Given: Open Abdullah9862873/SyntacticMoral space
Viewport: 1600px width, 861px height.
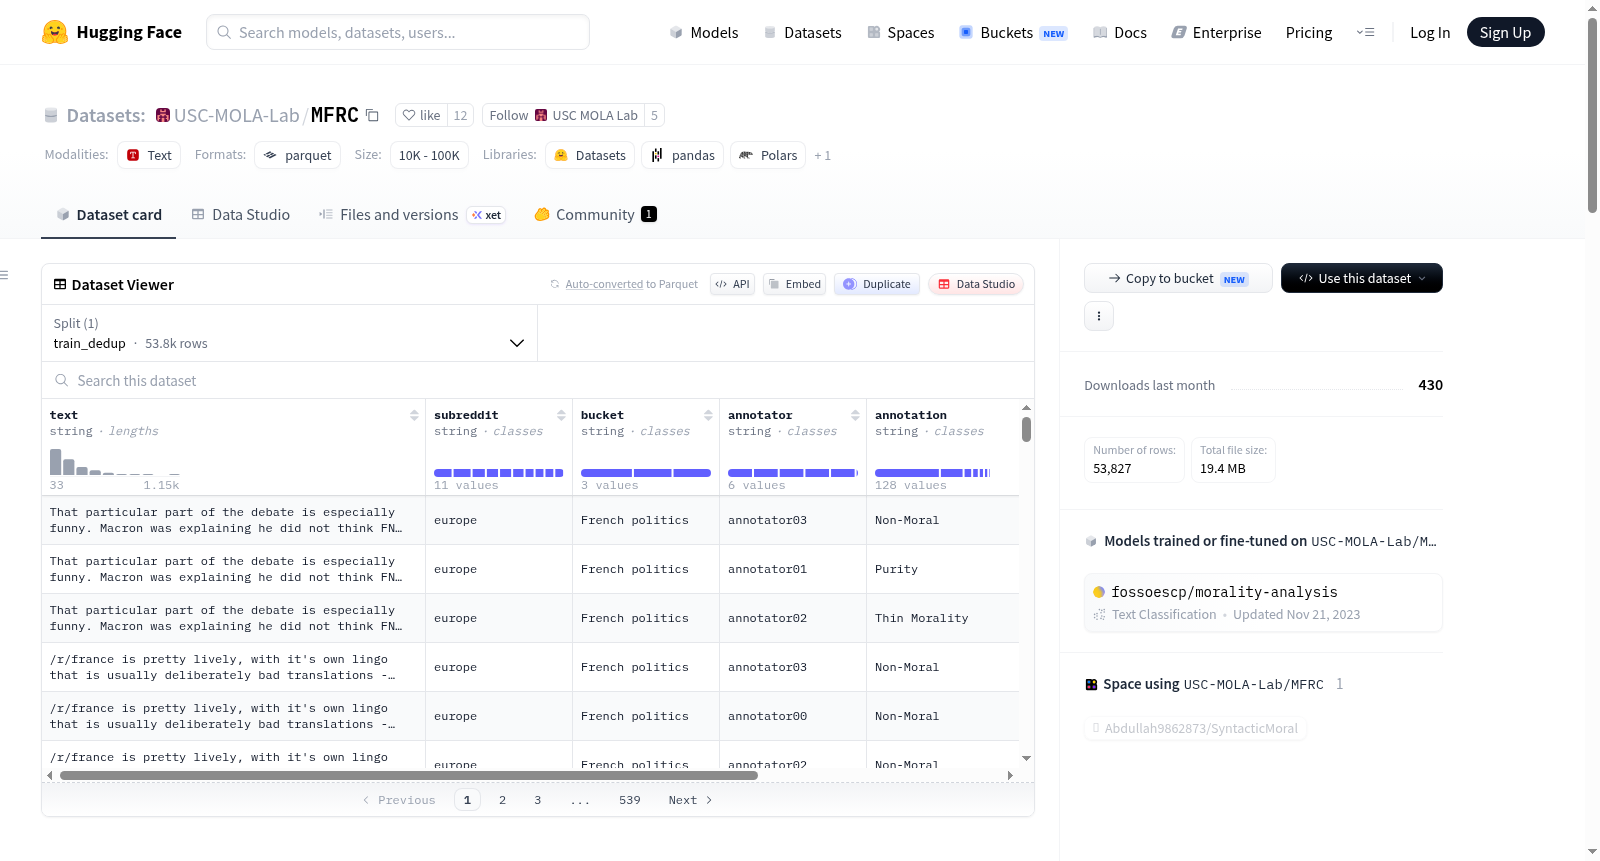Looking at the screenshot, I should 1195,728.
